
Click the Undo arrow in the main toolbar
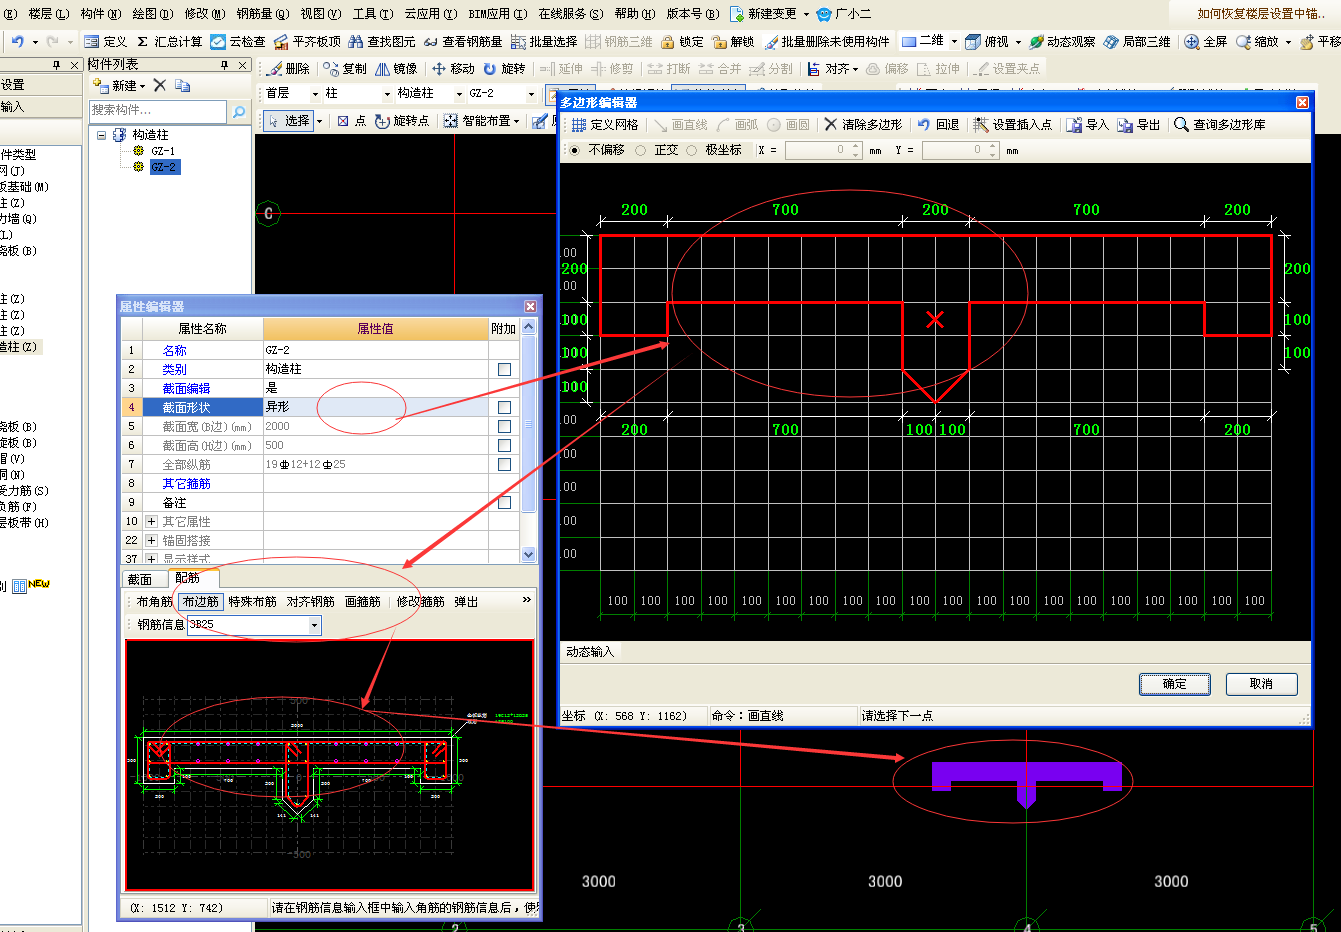(x=18, y=41)
